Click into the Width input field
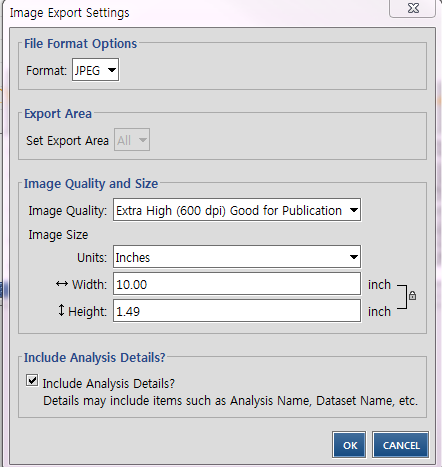The width and height of the screenshot is (442, 467). click(x=237, y=284)
